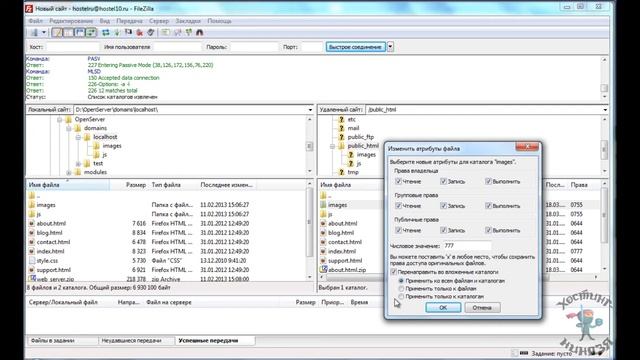Toggle remote directory tree icon

coord(80,33)
